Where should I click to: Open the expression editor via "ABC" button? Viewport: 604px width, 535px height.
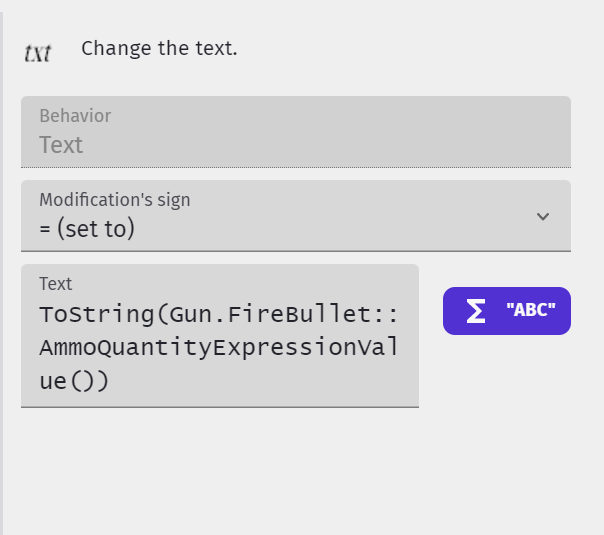point(506,311)
